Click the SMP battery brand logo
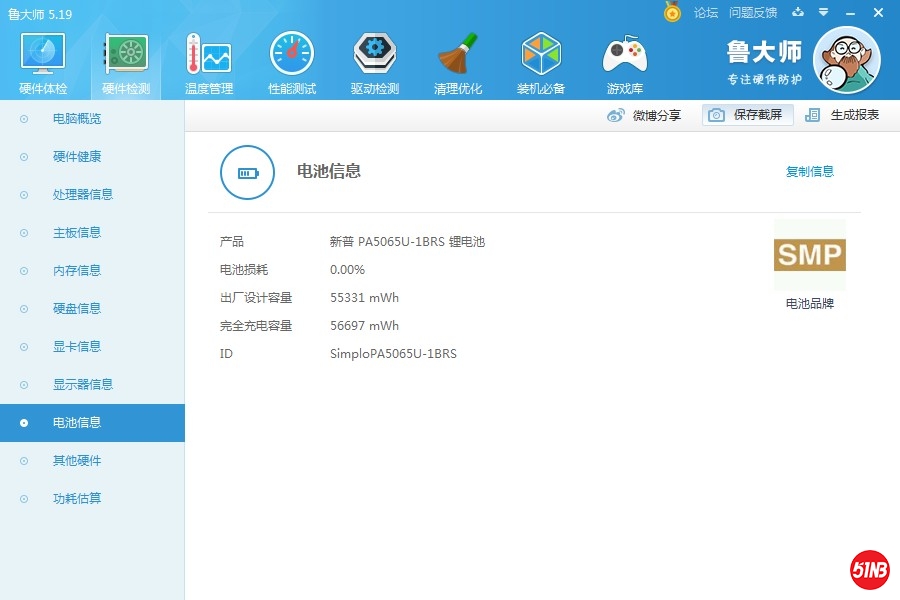The height and width of the screenshot is (600, 900). point(810,255)
